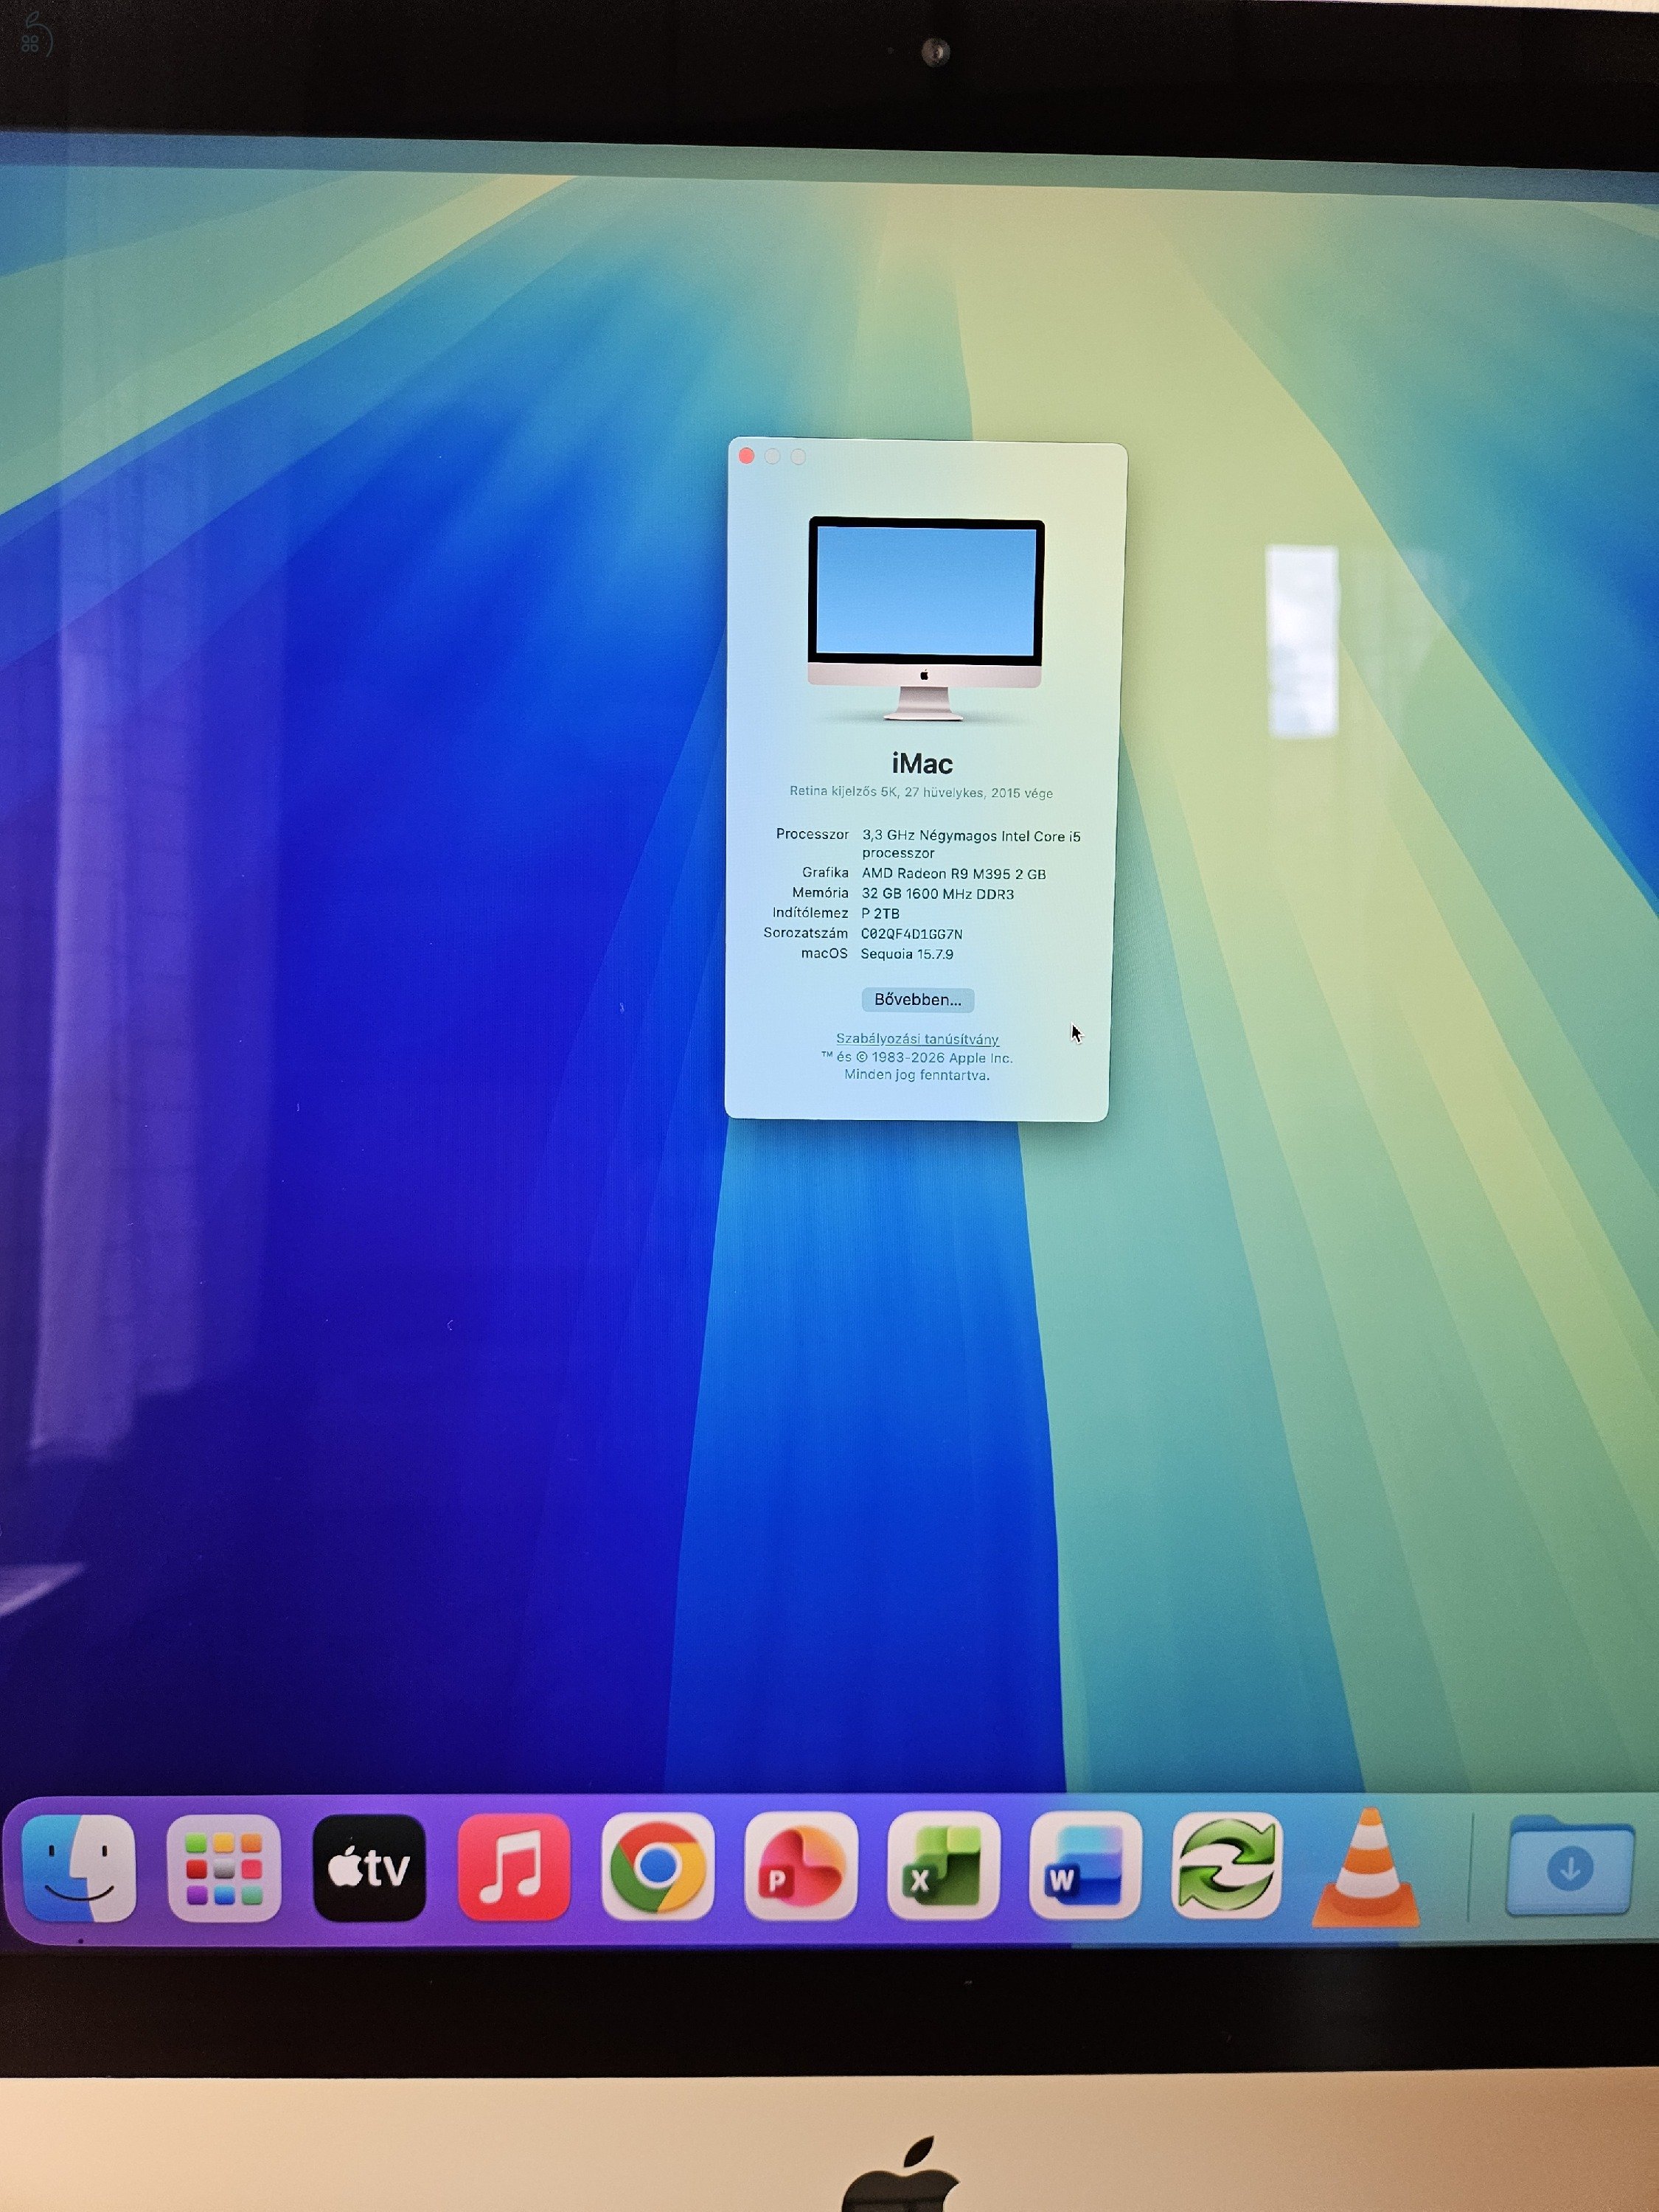Click the 'Sequoia 15.7.9' macOS version
The image size is (1659, 2212).
[907, 954]
